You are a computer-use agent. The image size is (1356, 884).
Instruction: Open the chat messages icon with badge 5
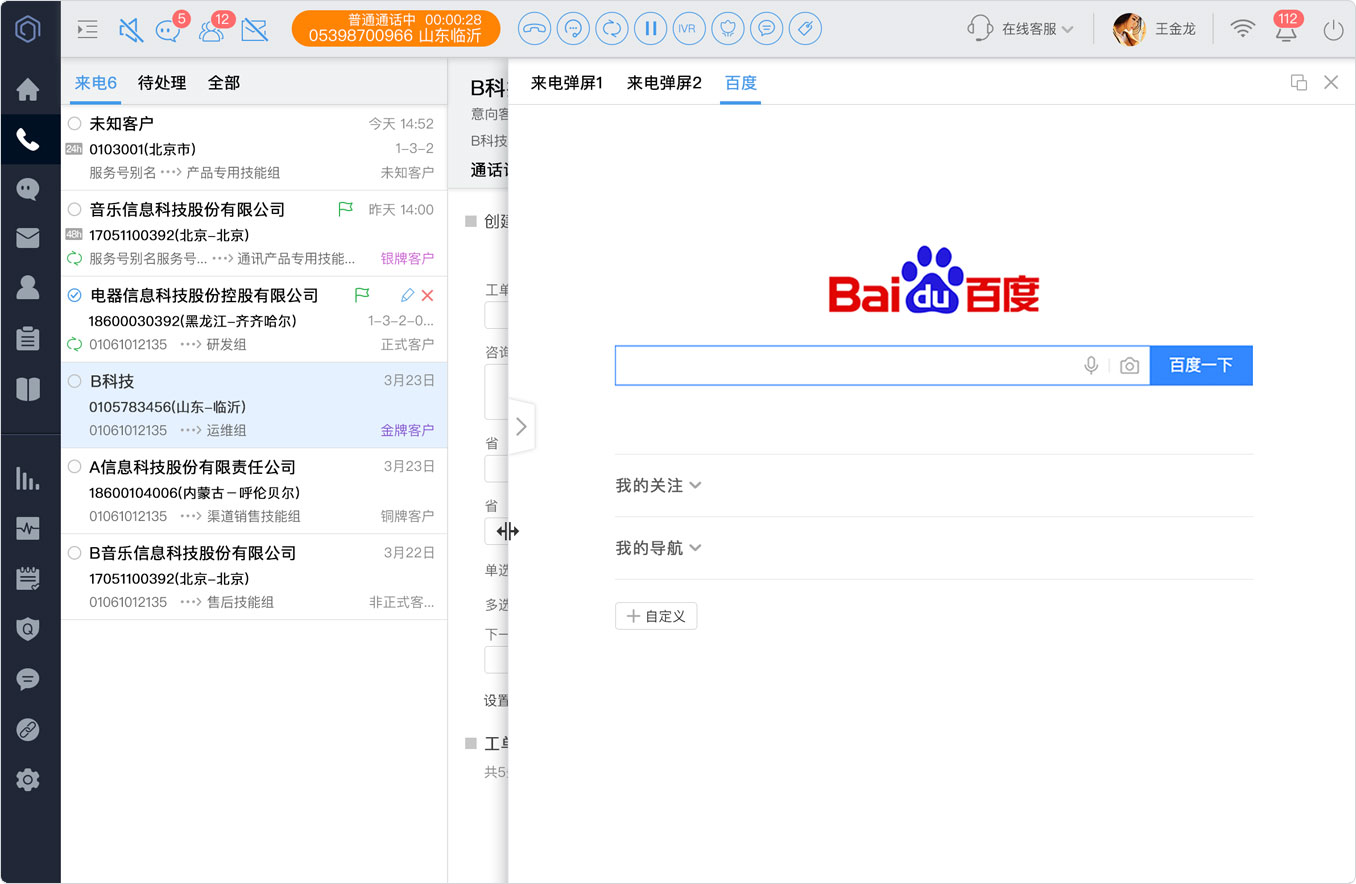(170, 28)
